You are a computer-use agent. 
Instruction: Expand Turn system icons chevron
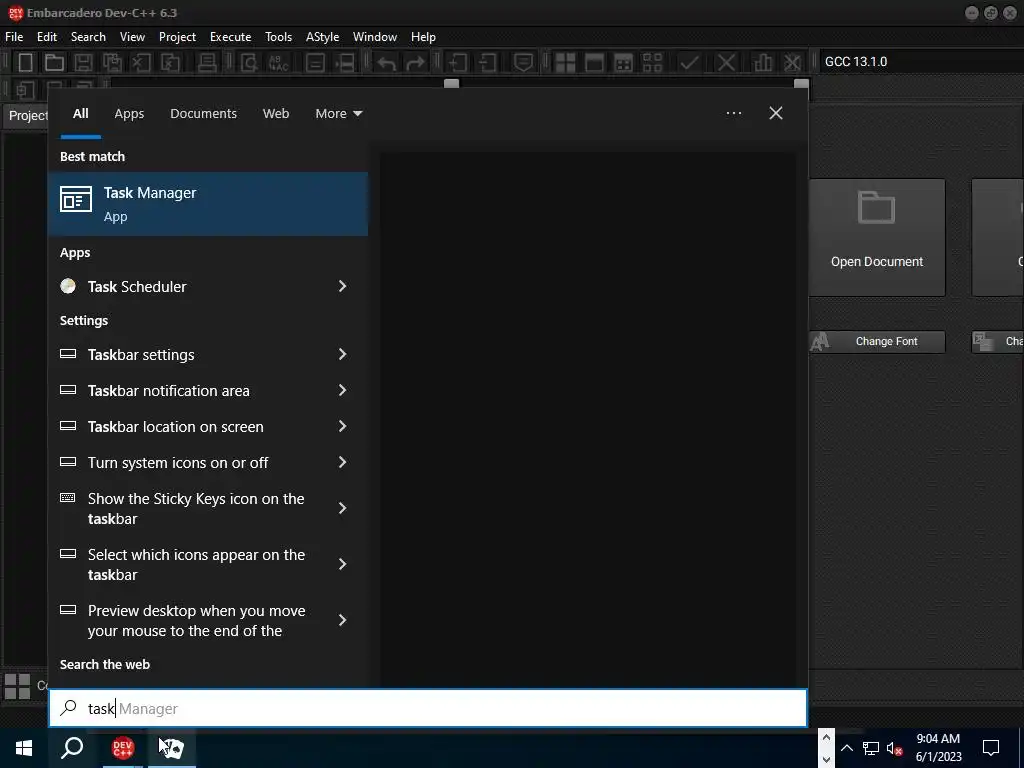click(x=342, y=462)
